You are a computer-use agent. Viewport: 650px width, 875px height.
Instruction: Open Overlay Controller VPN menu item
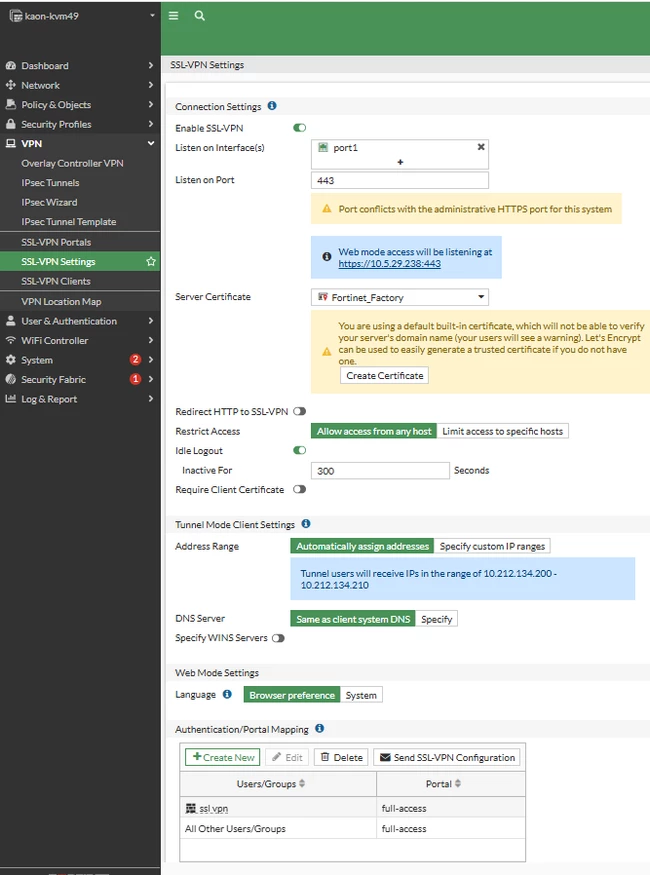(72, 163)
